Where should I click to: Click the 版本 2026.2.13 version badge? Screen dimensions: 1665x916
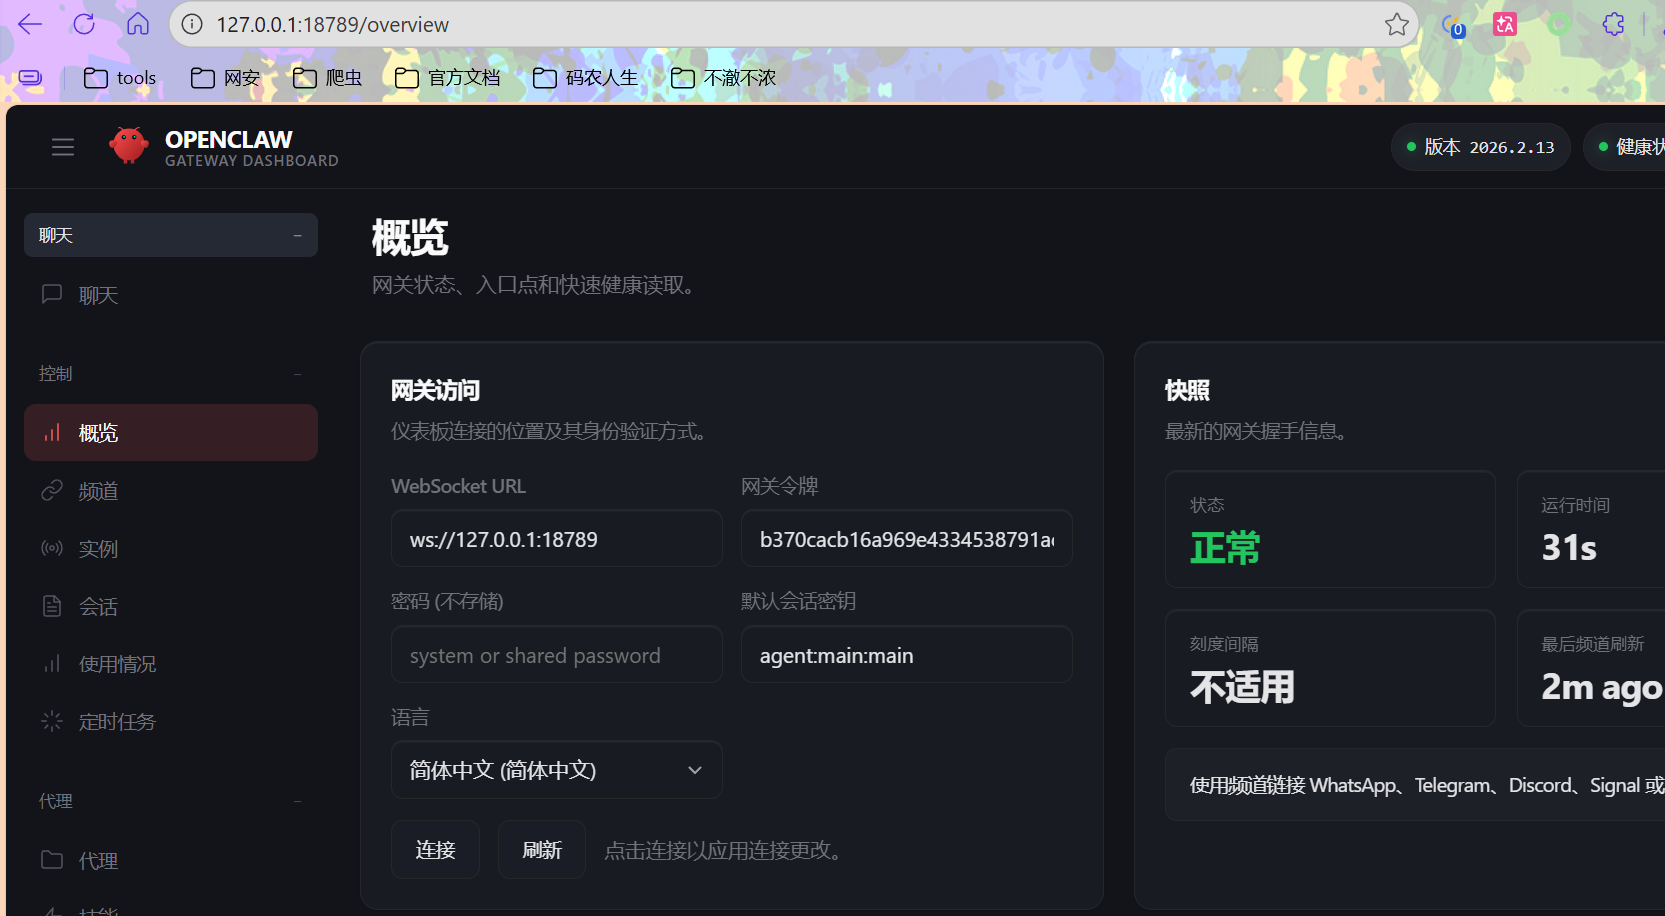pyautogui.click(x=1481, y=147)
